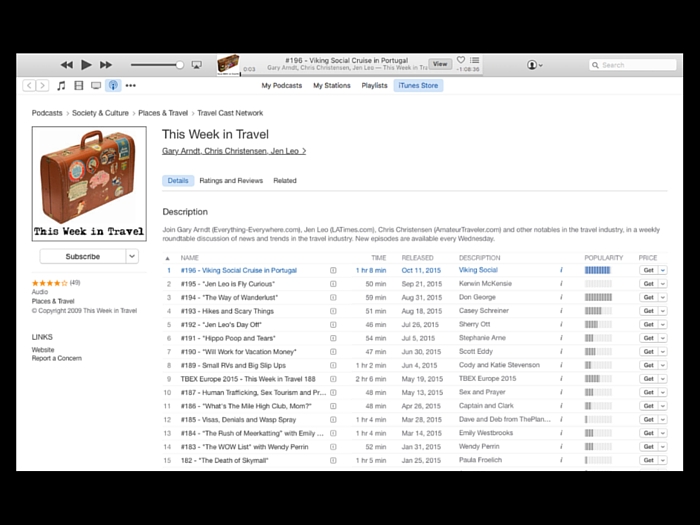Select episode #189 Small RVs and Big Slip Ups
The image size is (700, 525).
click(x=233, y=365)
